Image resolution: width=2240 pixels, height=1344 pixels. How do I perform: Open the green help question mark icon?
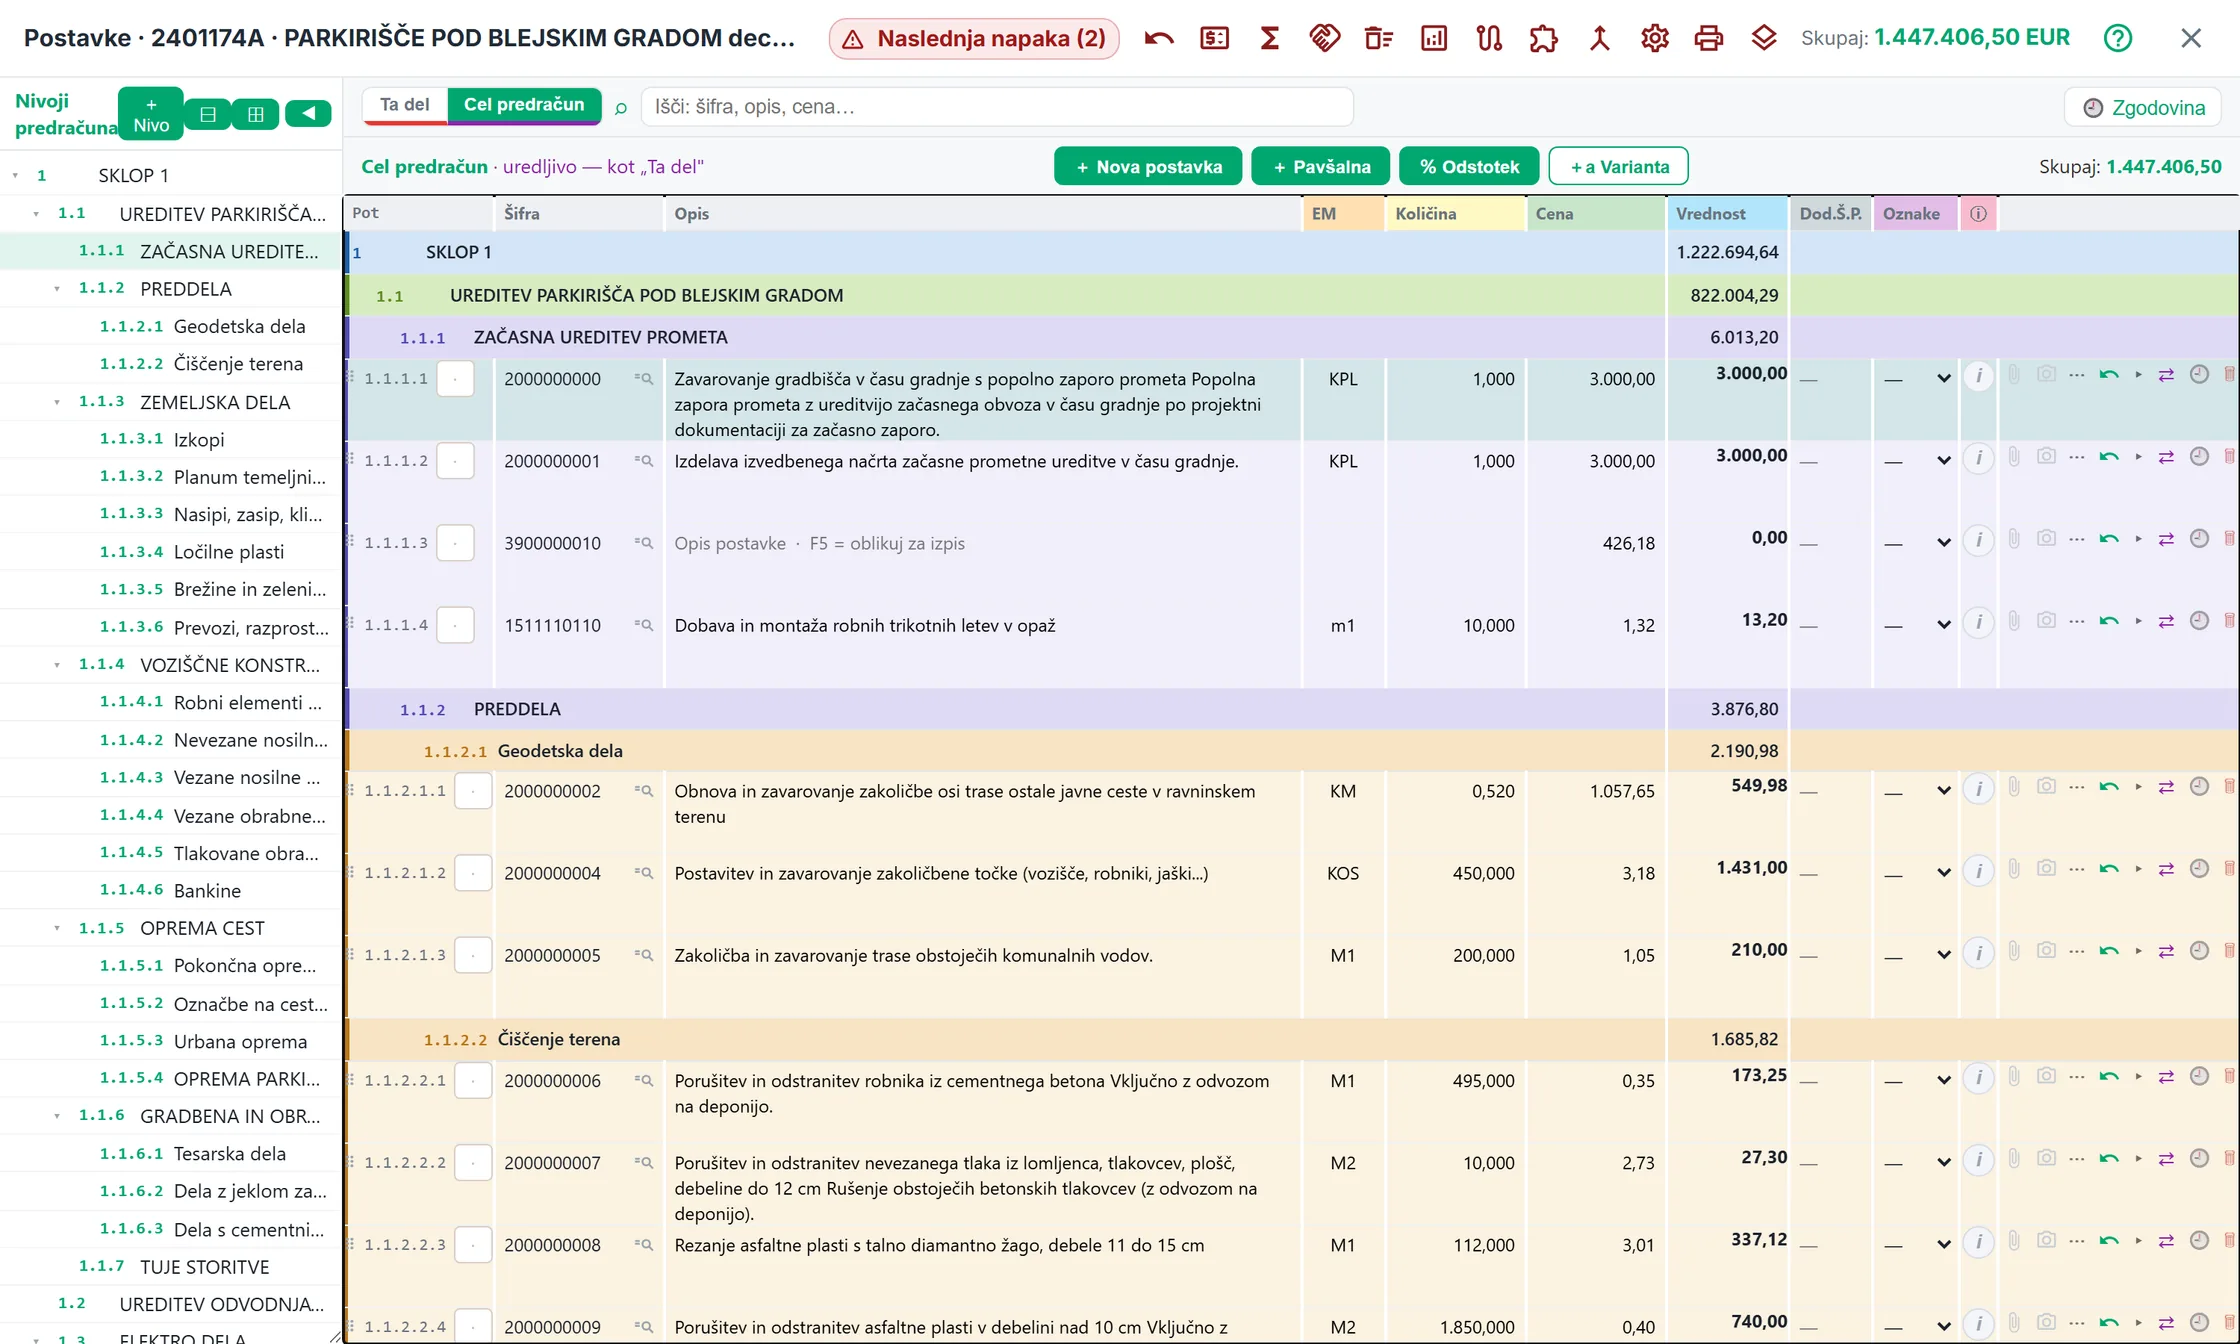coord(2118,38)
